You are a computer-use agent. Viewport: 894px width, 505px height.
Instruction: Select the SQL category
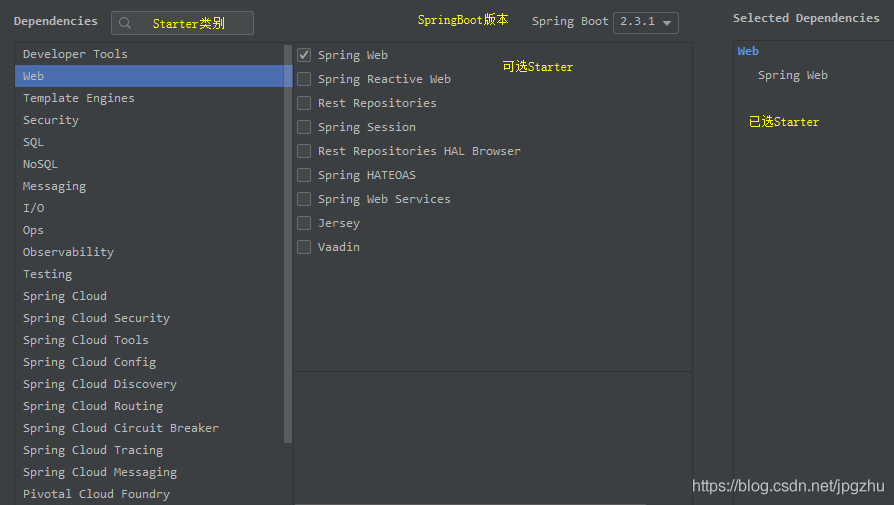coord(149,142)
